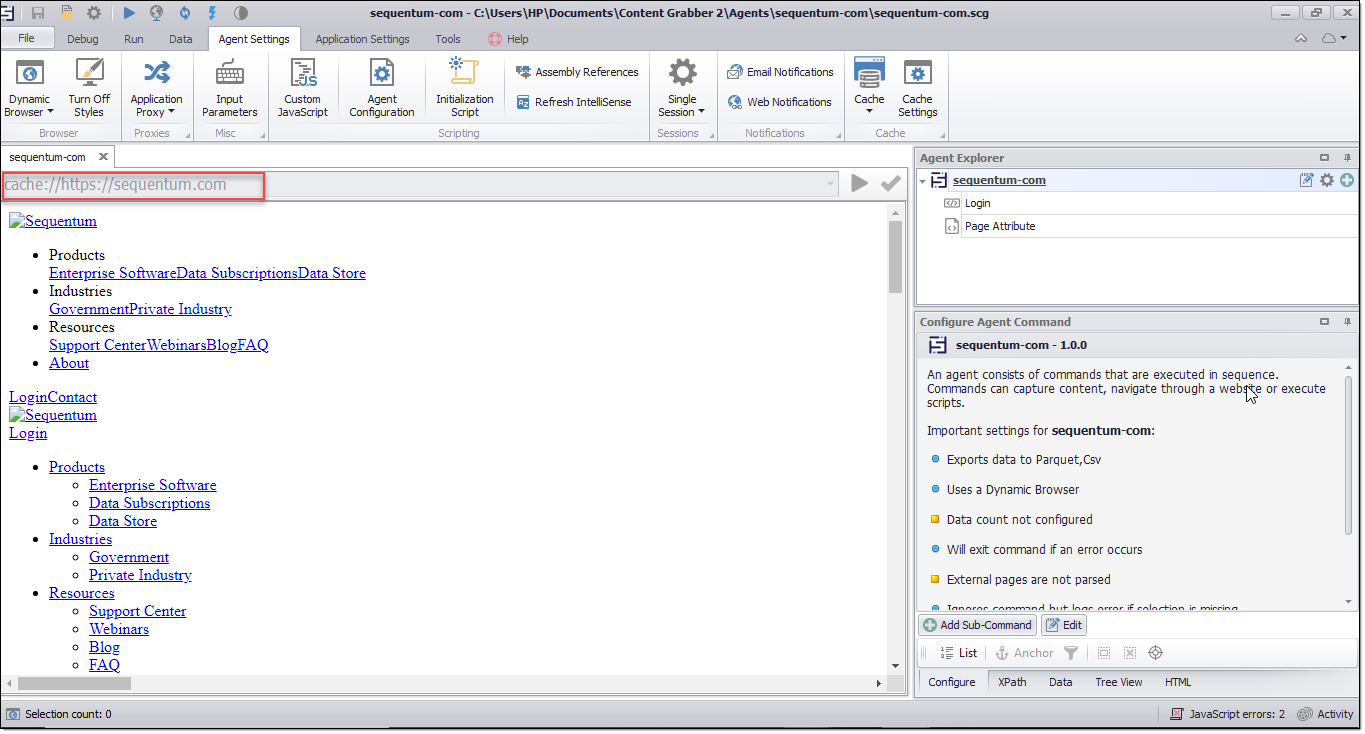Follow the Enterprise Software link in page
The height and width of the screenshot is (734, 1365).
(152, 485)
